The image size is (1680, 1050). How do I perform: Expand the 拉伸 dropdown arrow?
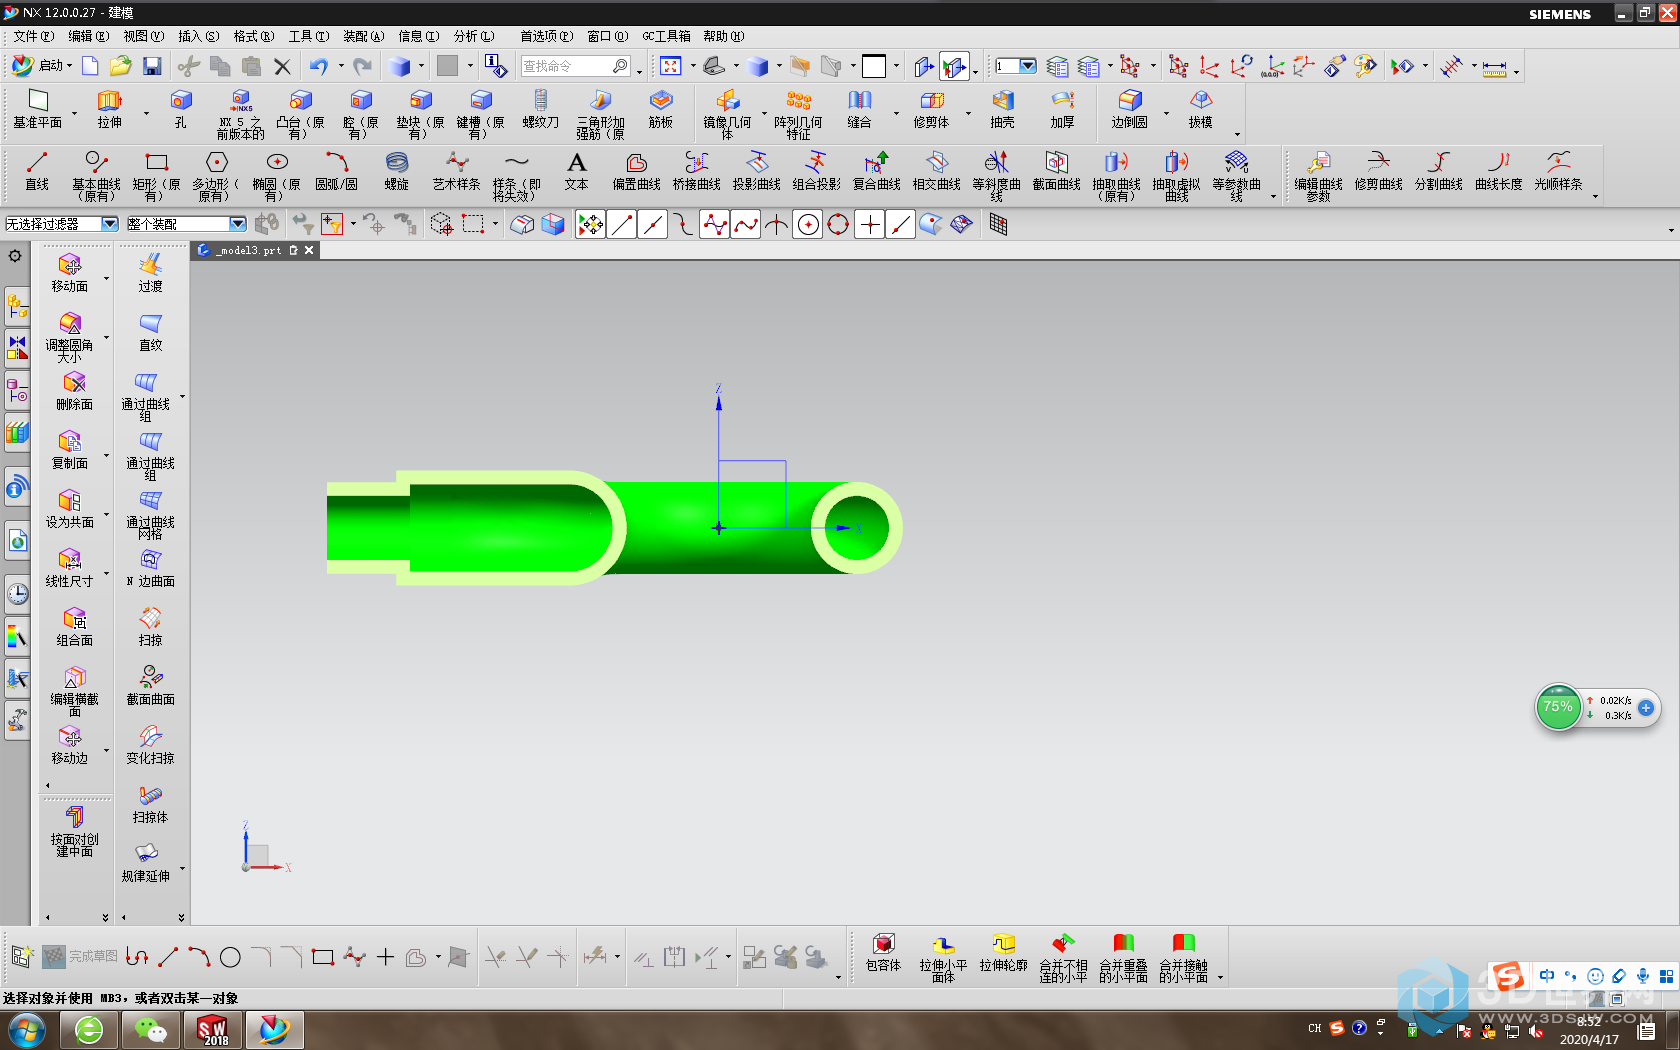pyautogui.click(x=146, y=113)
